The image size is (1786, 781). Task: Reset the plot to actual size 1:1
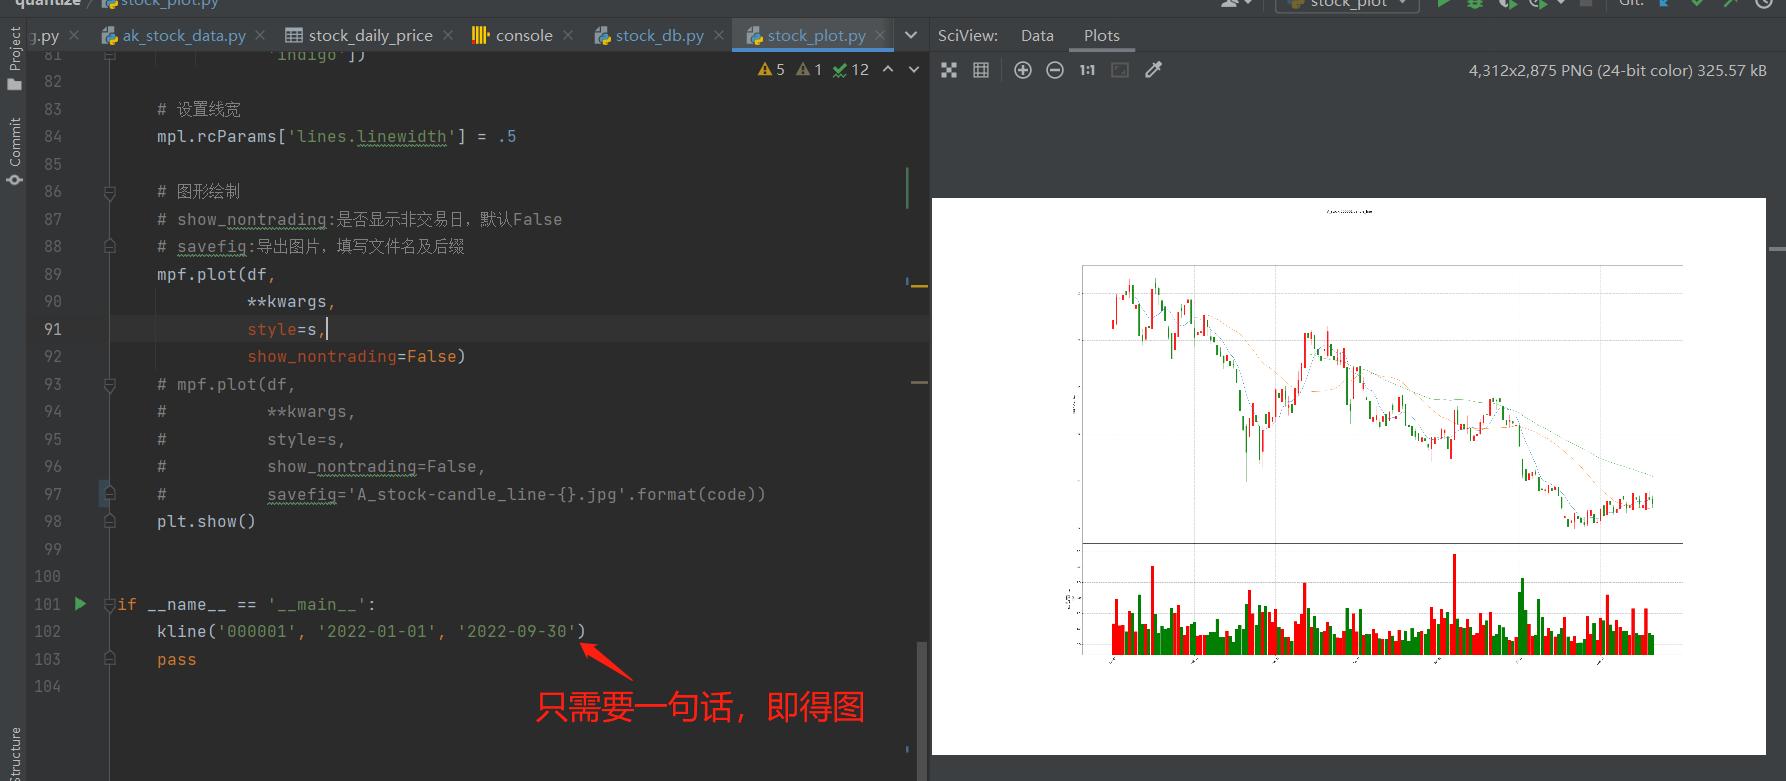coord(1087,70)
